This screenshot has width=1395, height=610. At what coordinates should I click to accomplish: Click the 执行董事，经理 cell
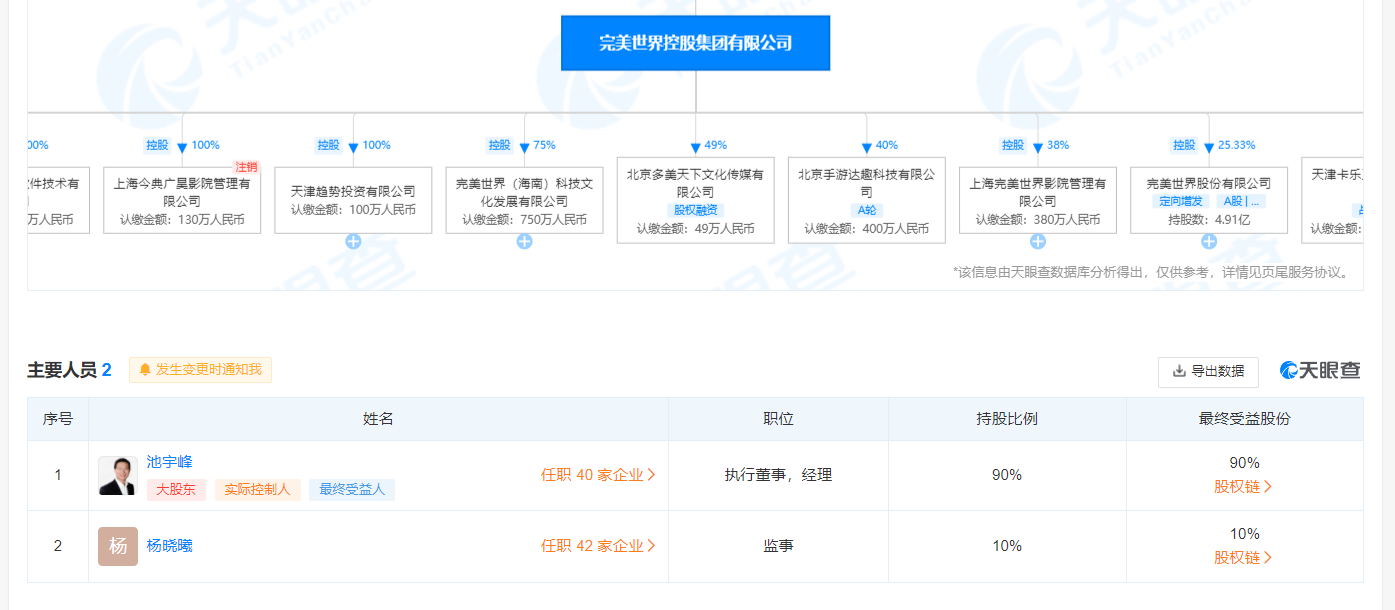[x=778, y=475]
